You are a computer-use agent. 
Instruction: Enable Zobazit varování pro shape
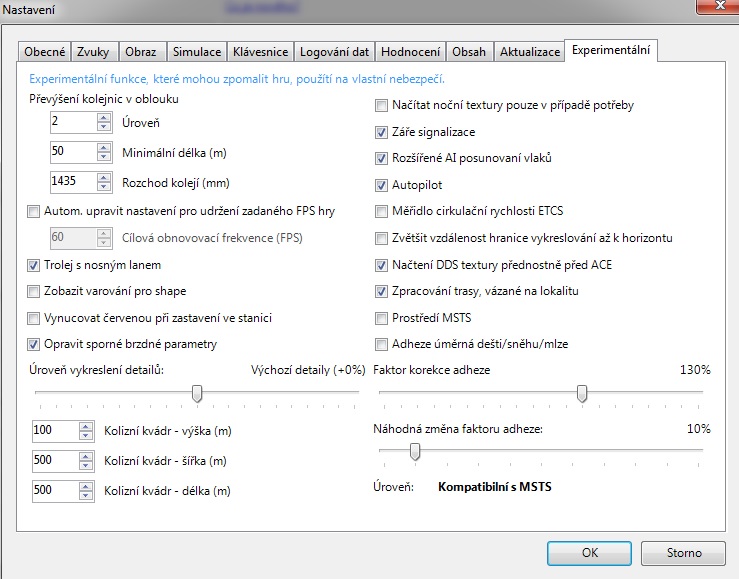coord(35,291)
